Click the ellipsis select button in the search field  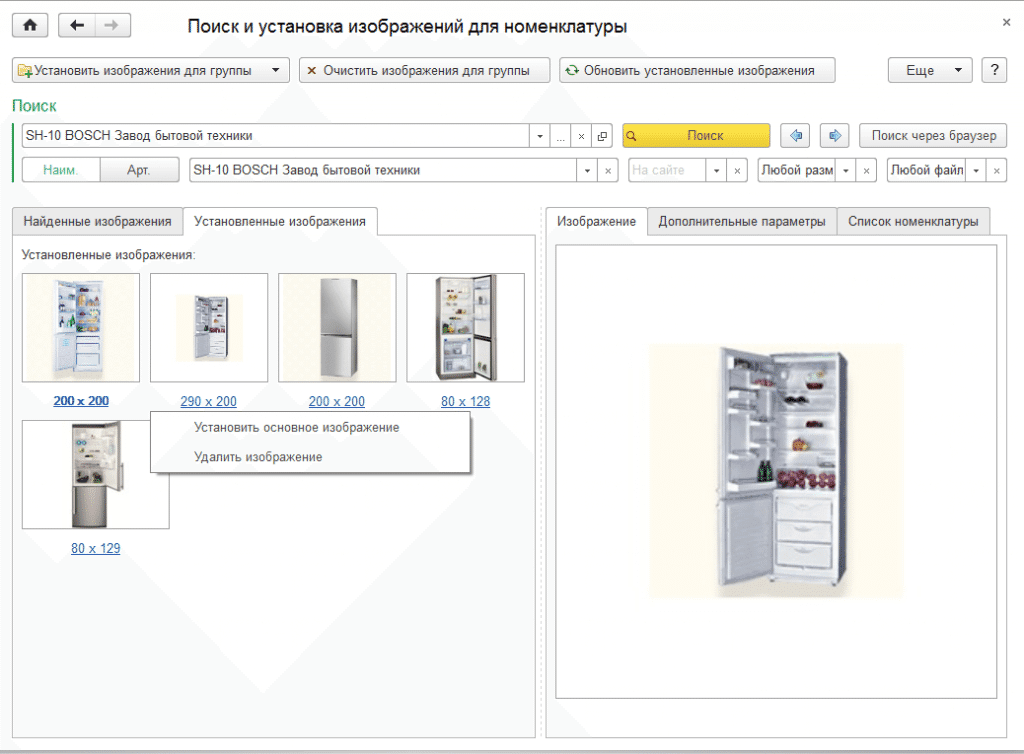[x=560, y=136]
